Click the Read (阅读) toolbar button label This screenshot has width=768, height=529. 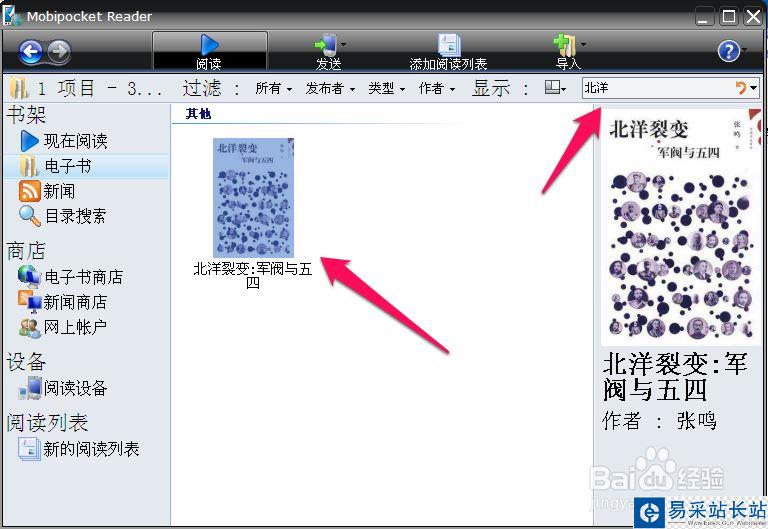pos(209,64)
